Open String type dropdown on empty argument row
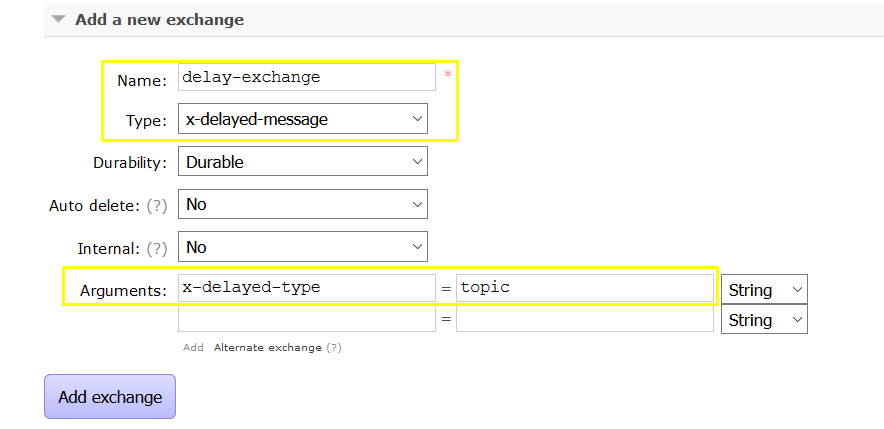The width and height of the screenshot is (884, 429). pos(764,320)
